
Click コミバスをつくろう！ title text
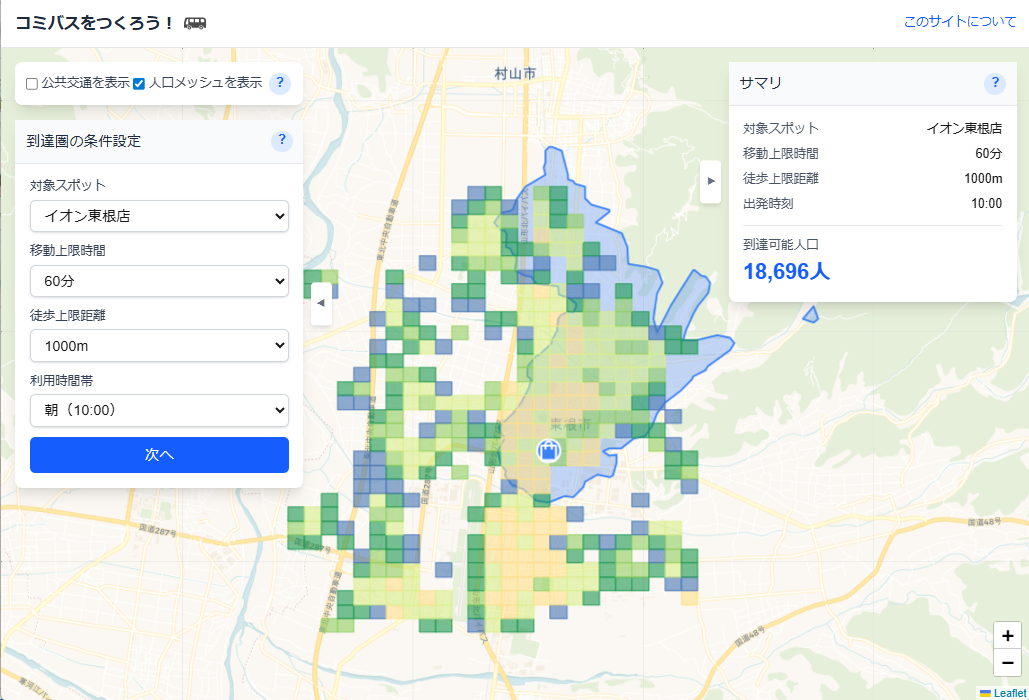click(x=95, y=23)
